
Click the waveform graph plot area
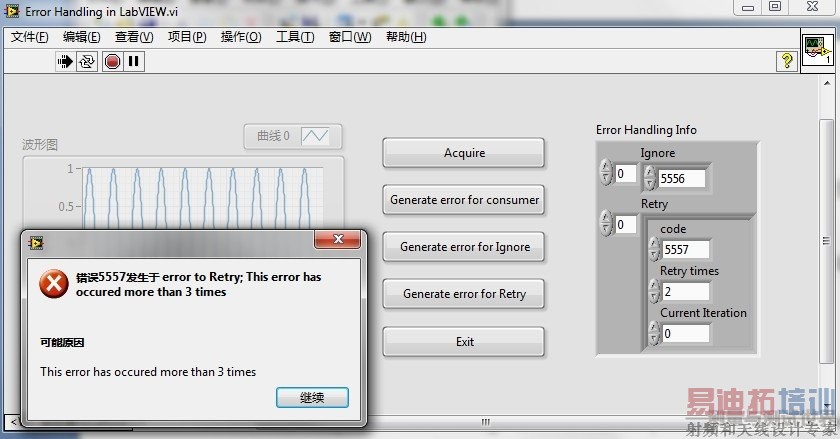tap(202, 197)
